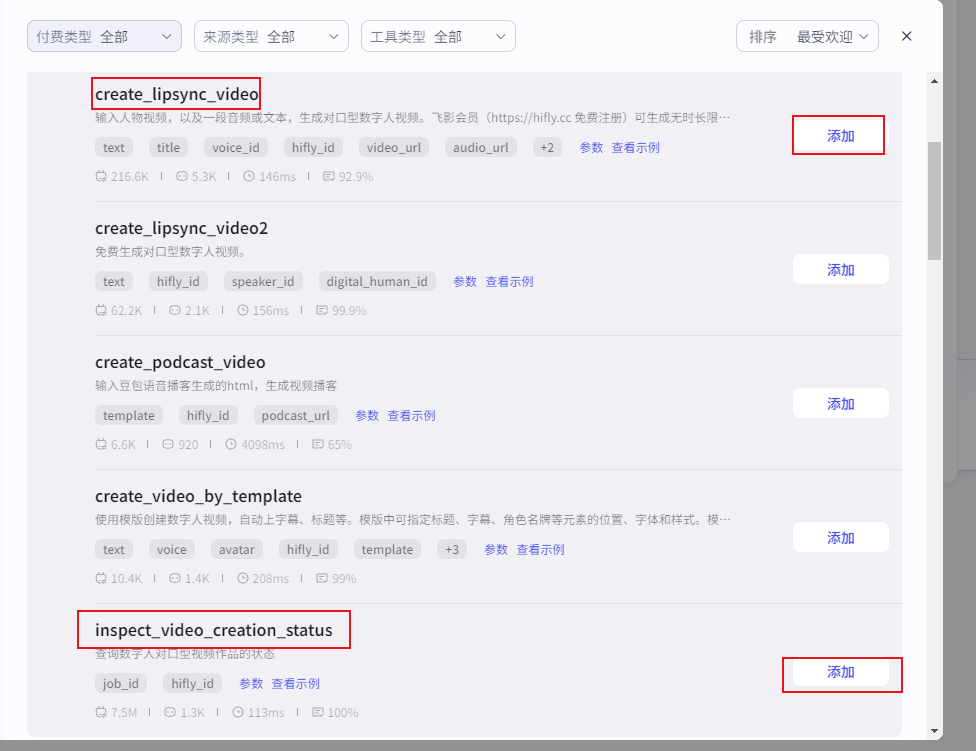This screenshot has width=976, height=751.
Task: Click the +2 more parameters tag
Action: [547, 148]
